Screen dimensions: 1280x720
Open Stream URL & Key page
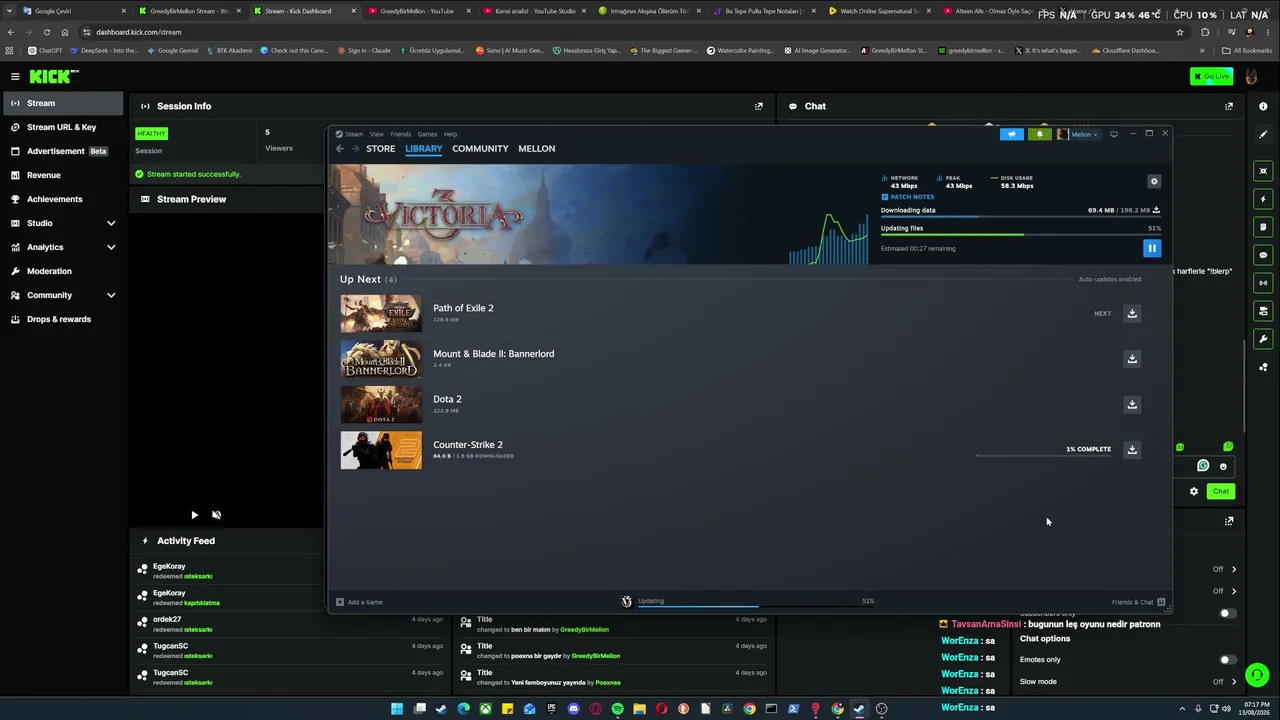pos(62,127)
